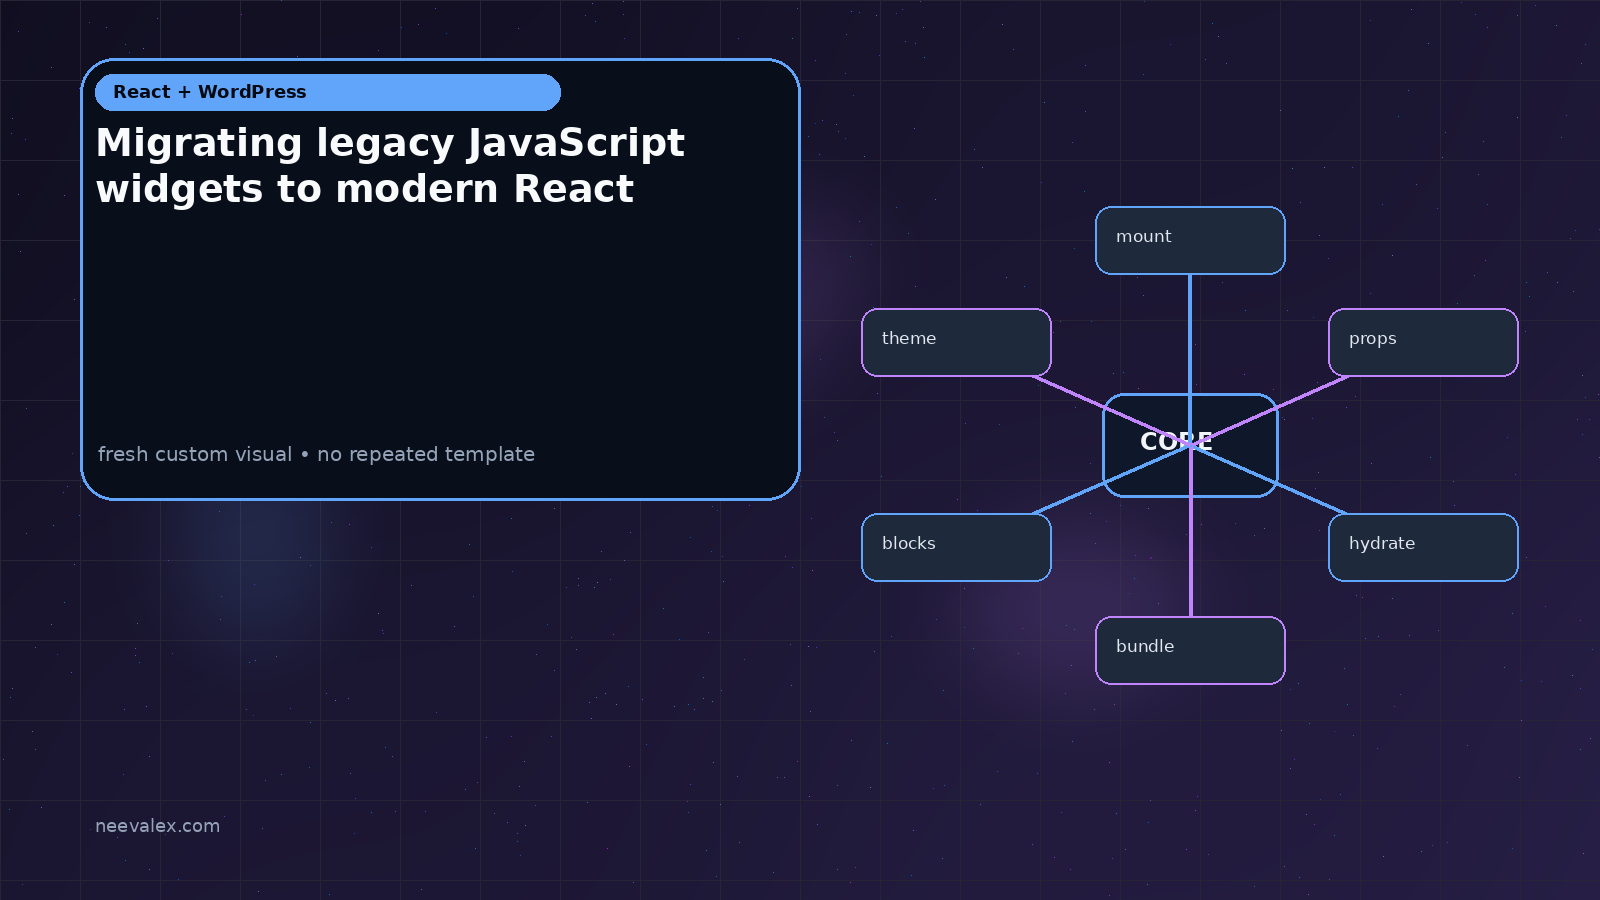Open the neevalex.com link
Image resolution: width=1600 pixels, height=900 pixels.
click(x=157, y=826)
